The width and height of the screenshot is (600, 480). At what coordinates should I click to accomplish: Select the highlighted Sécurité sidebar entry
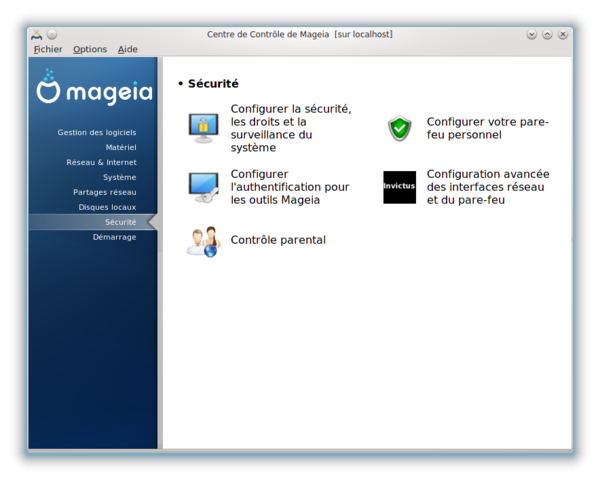pos(93,222)
